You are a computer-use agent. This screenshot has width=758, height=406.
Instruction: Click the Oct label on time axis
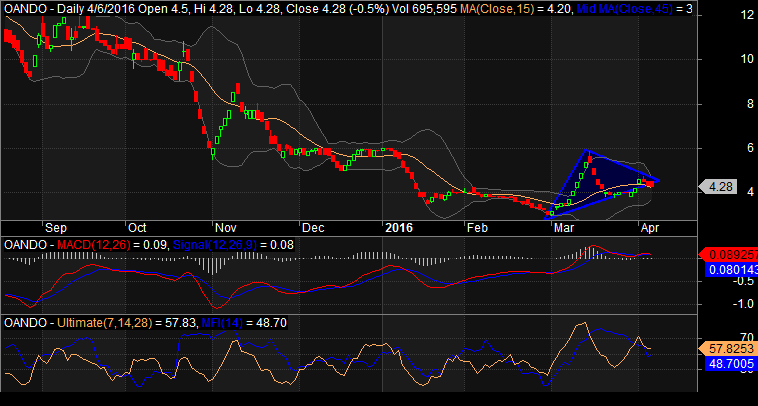pos(137,228)
